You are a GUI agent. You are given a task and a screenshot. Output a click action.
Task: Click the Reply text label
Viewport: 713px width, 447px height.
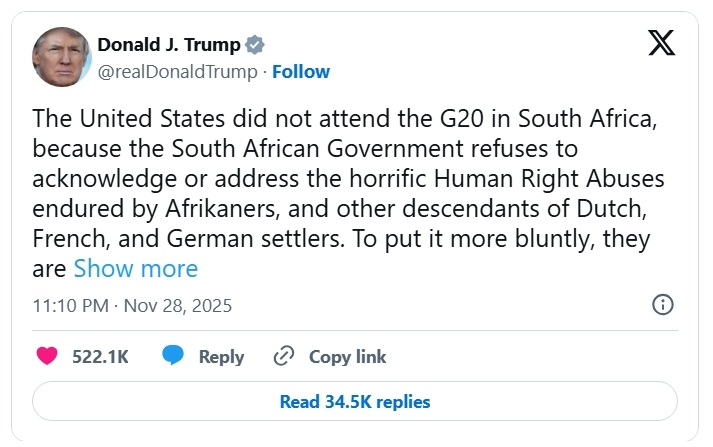221,356
